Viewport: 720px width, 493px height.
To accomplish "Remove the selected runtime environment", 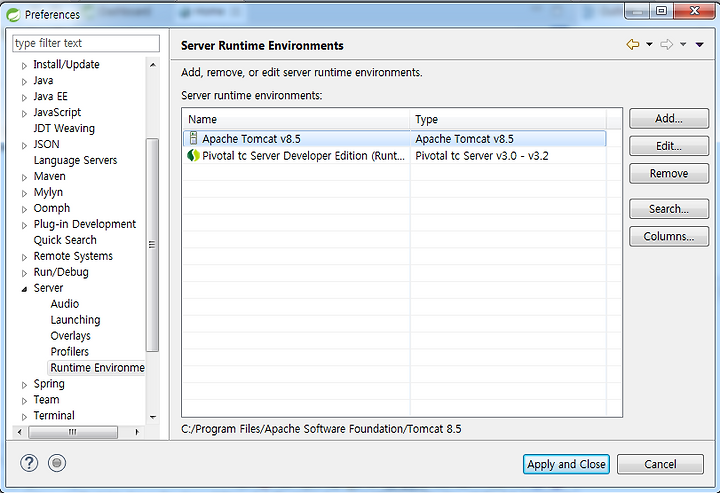I will click(x=669, y=174).
